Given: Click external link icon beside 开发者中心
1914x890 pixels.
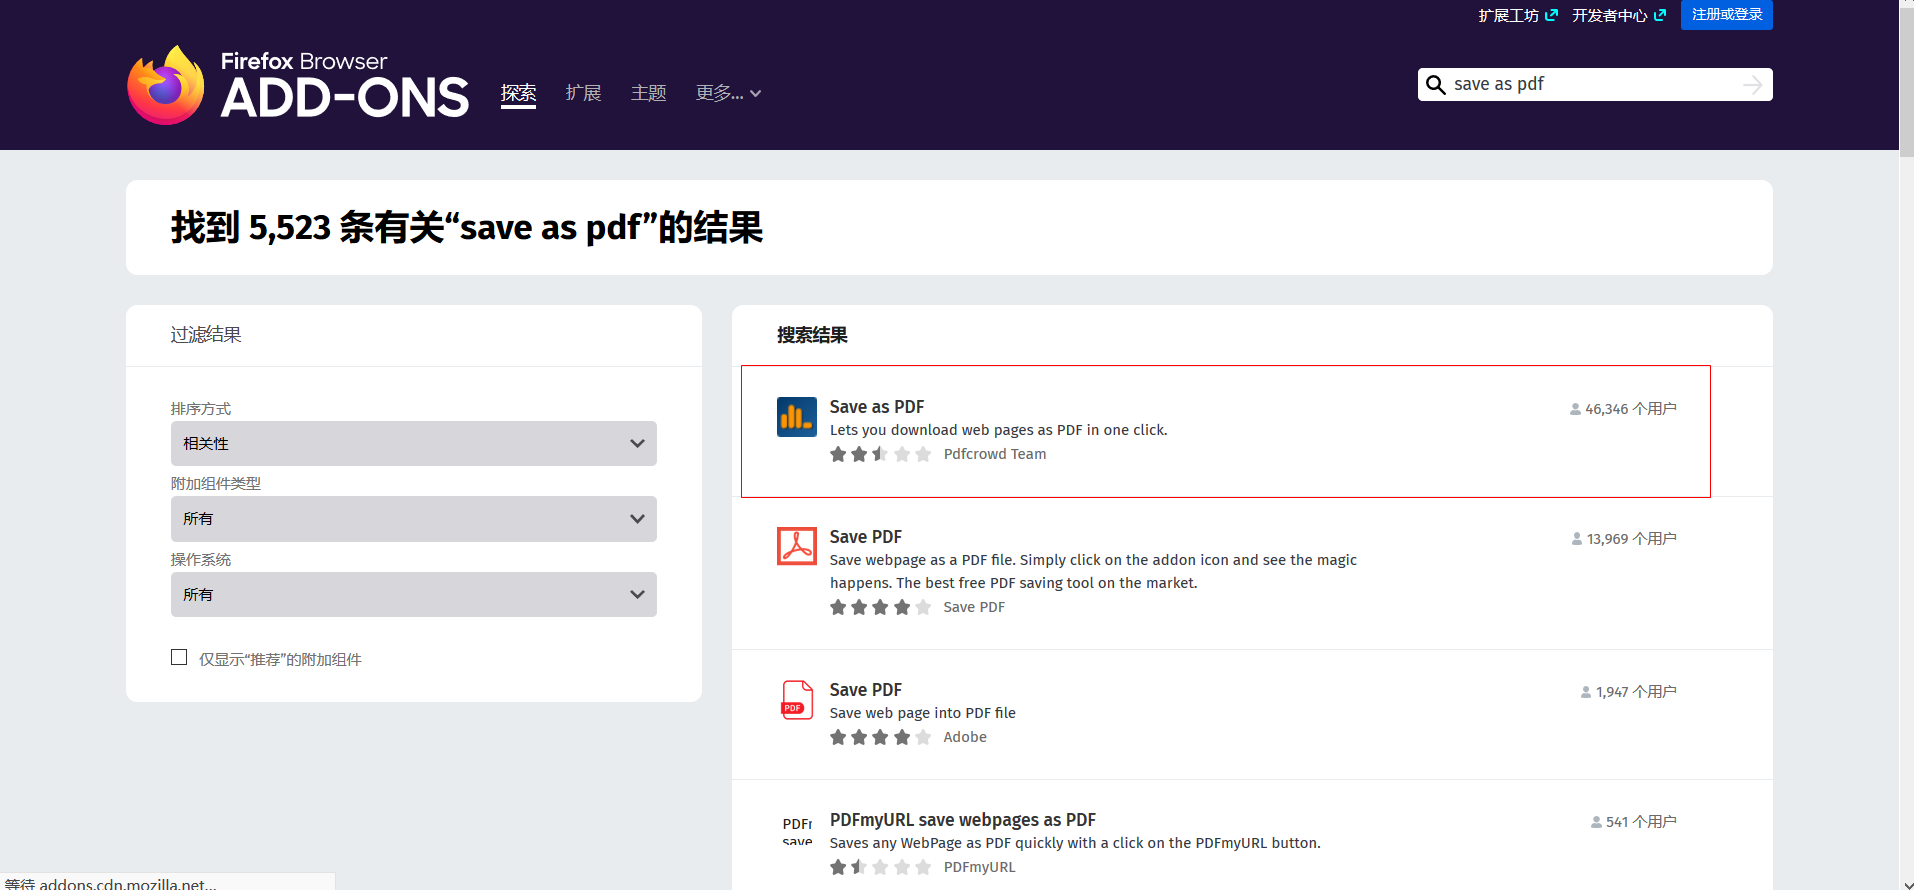Looking at the screenshot, I should (x=1660, y=15).
